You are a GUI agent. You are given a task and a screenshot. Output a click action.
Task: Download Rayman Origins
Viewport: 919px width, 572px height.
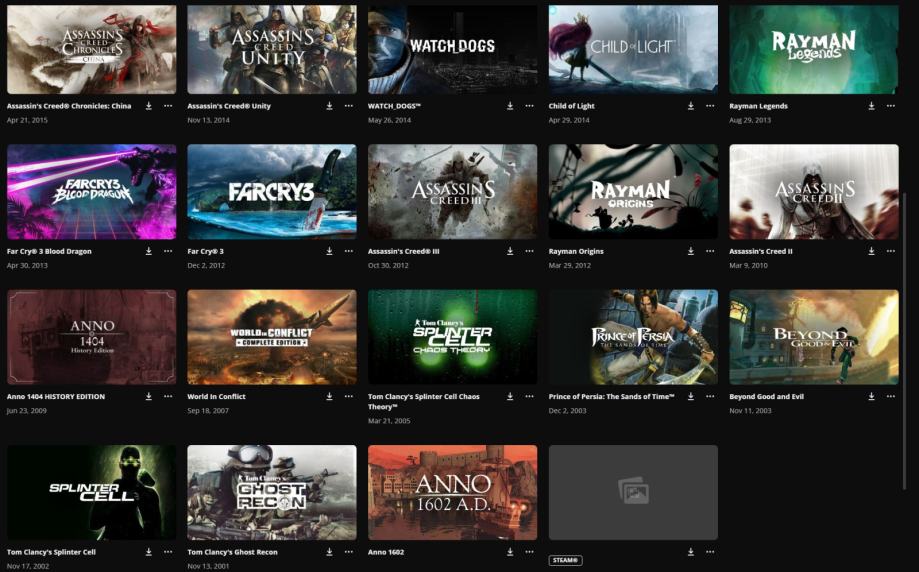click(690, 251)
